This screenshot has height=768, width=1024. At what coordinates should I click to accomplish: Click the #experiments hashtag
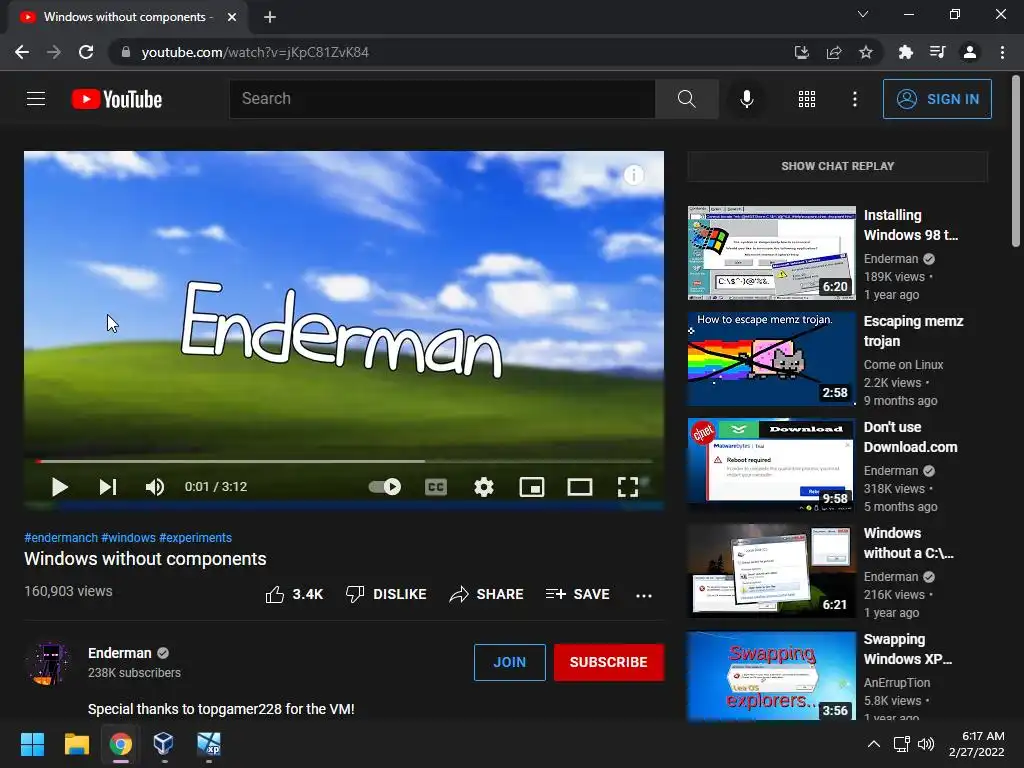[195, 537]
